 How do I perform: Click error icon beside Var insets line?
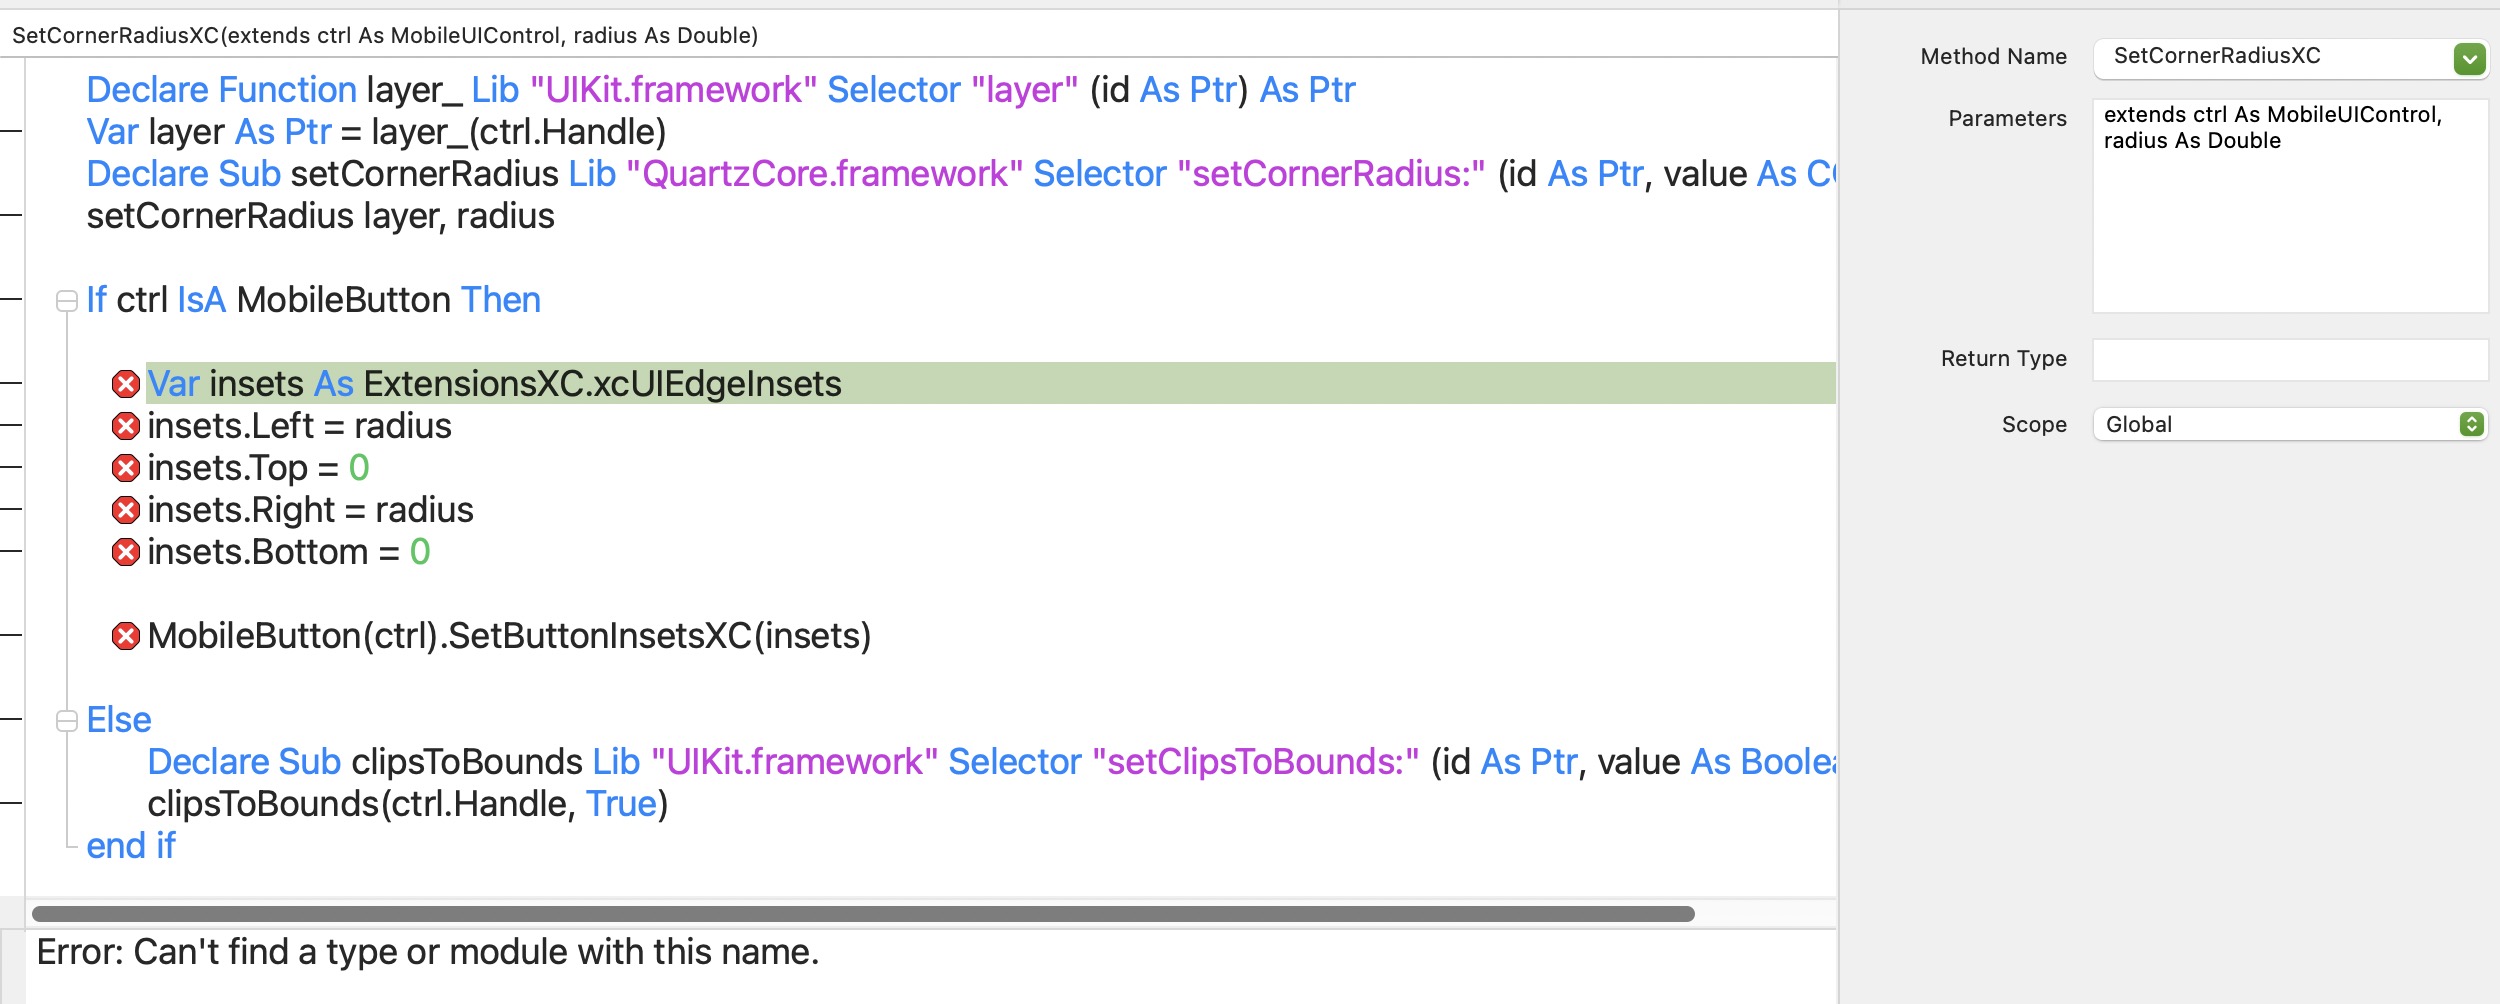tap(125, 384)
